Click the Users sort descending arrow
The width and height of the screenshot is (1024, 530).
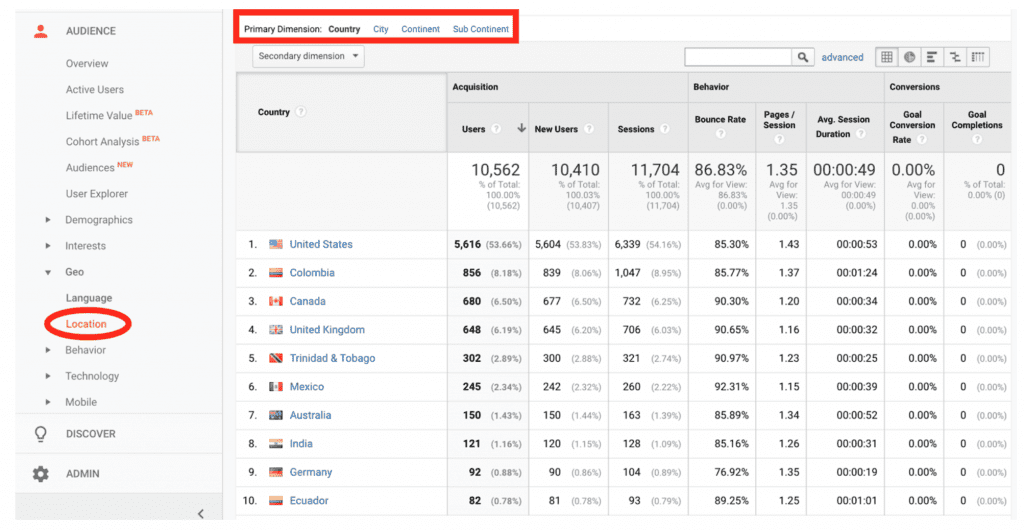click(521, 129)
